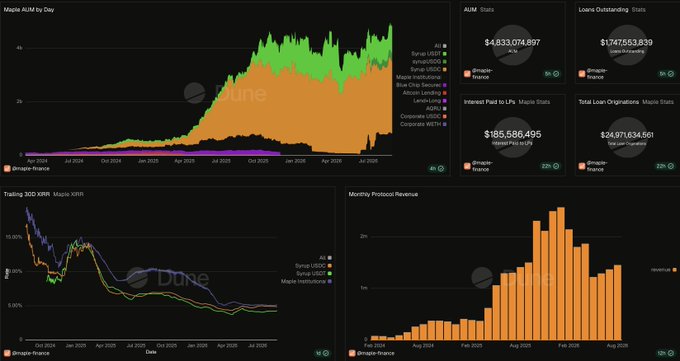Toggle the All series in Trailing XIRR legend
Screen dimensions: 680x361
pyautogui.click(x=325, y=258)
